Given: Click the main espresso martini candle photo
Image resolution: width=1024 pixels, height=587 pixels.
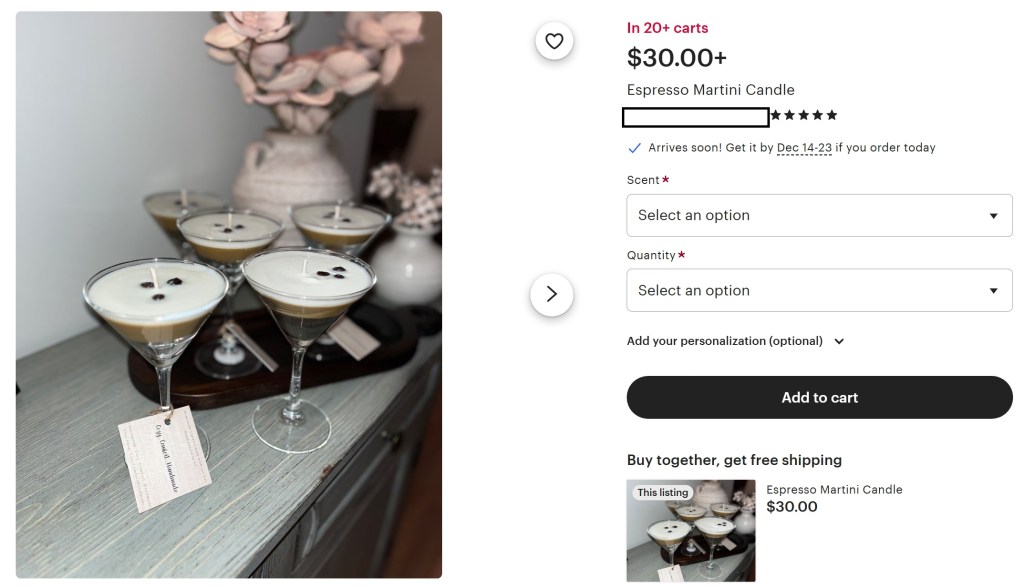Looking at the screenshot, I should pos(229,295).
